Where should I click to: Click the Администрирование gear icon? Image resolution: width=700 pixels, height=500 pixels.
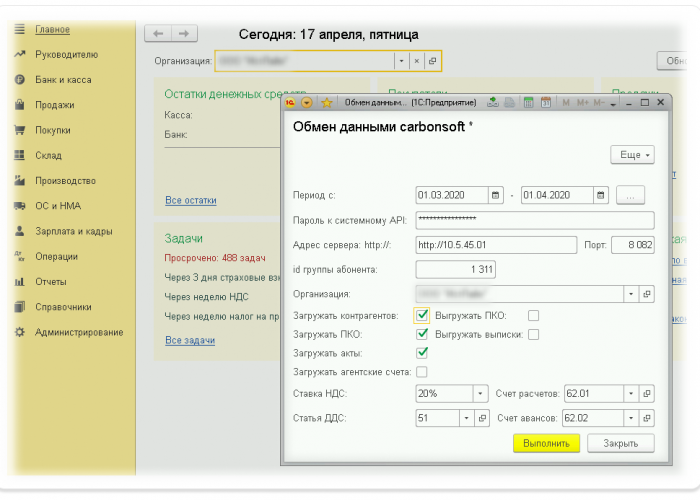[x=20, y=332]
